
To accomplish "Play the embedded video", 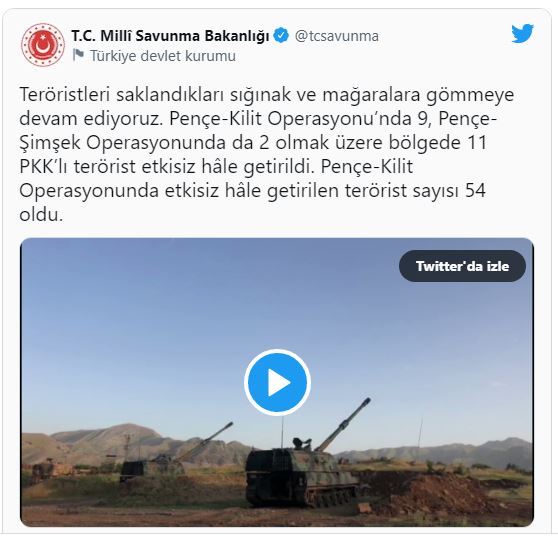I will point(277,383).
